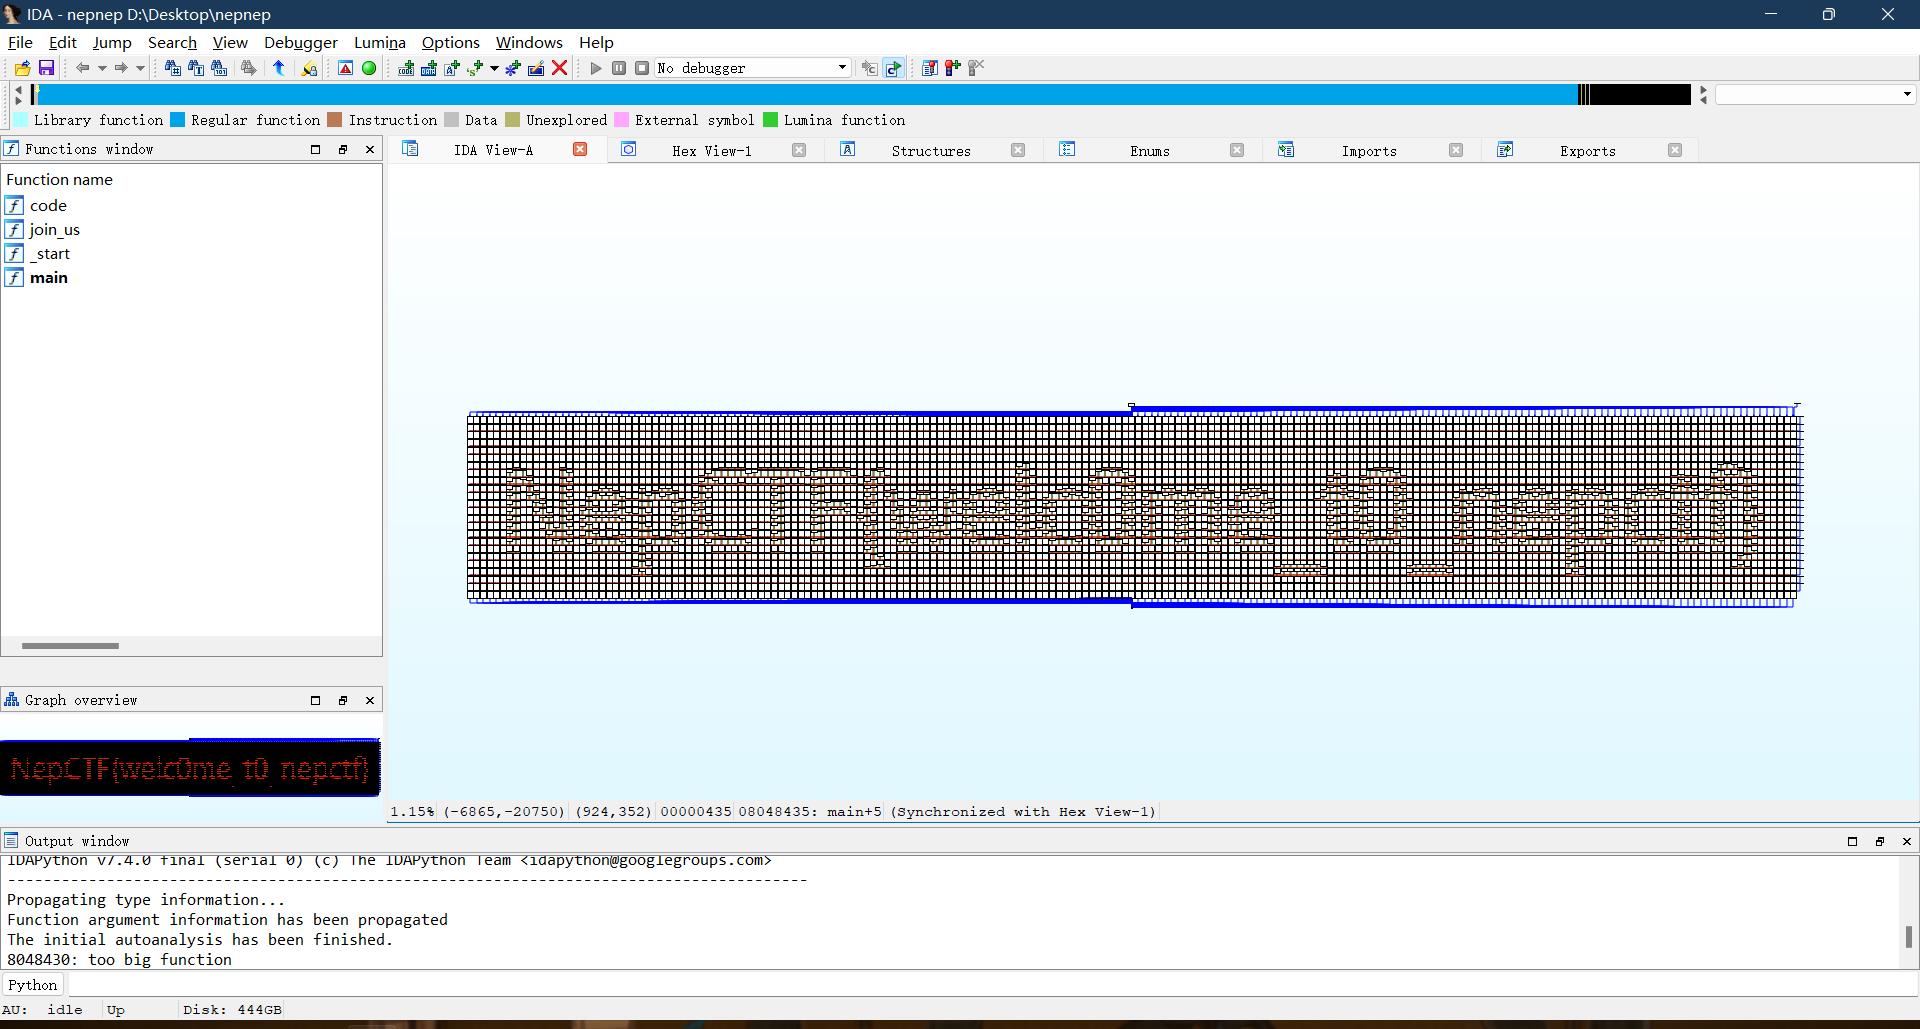Click the pause process icon

619,68
